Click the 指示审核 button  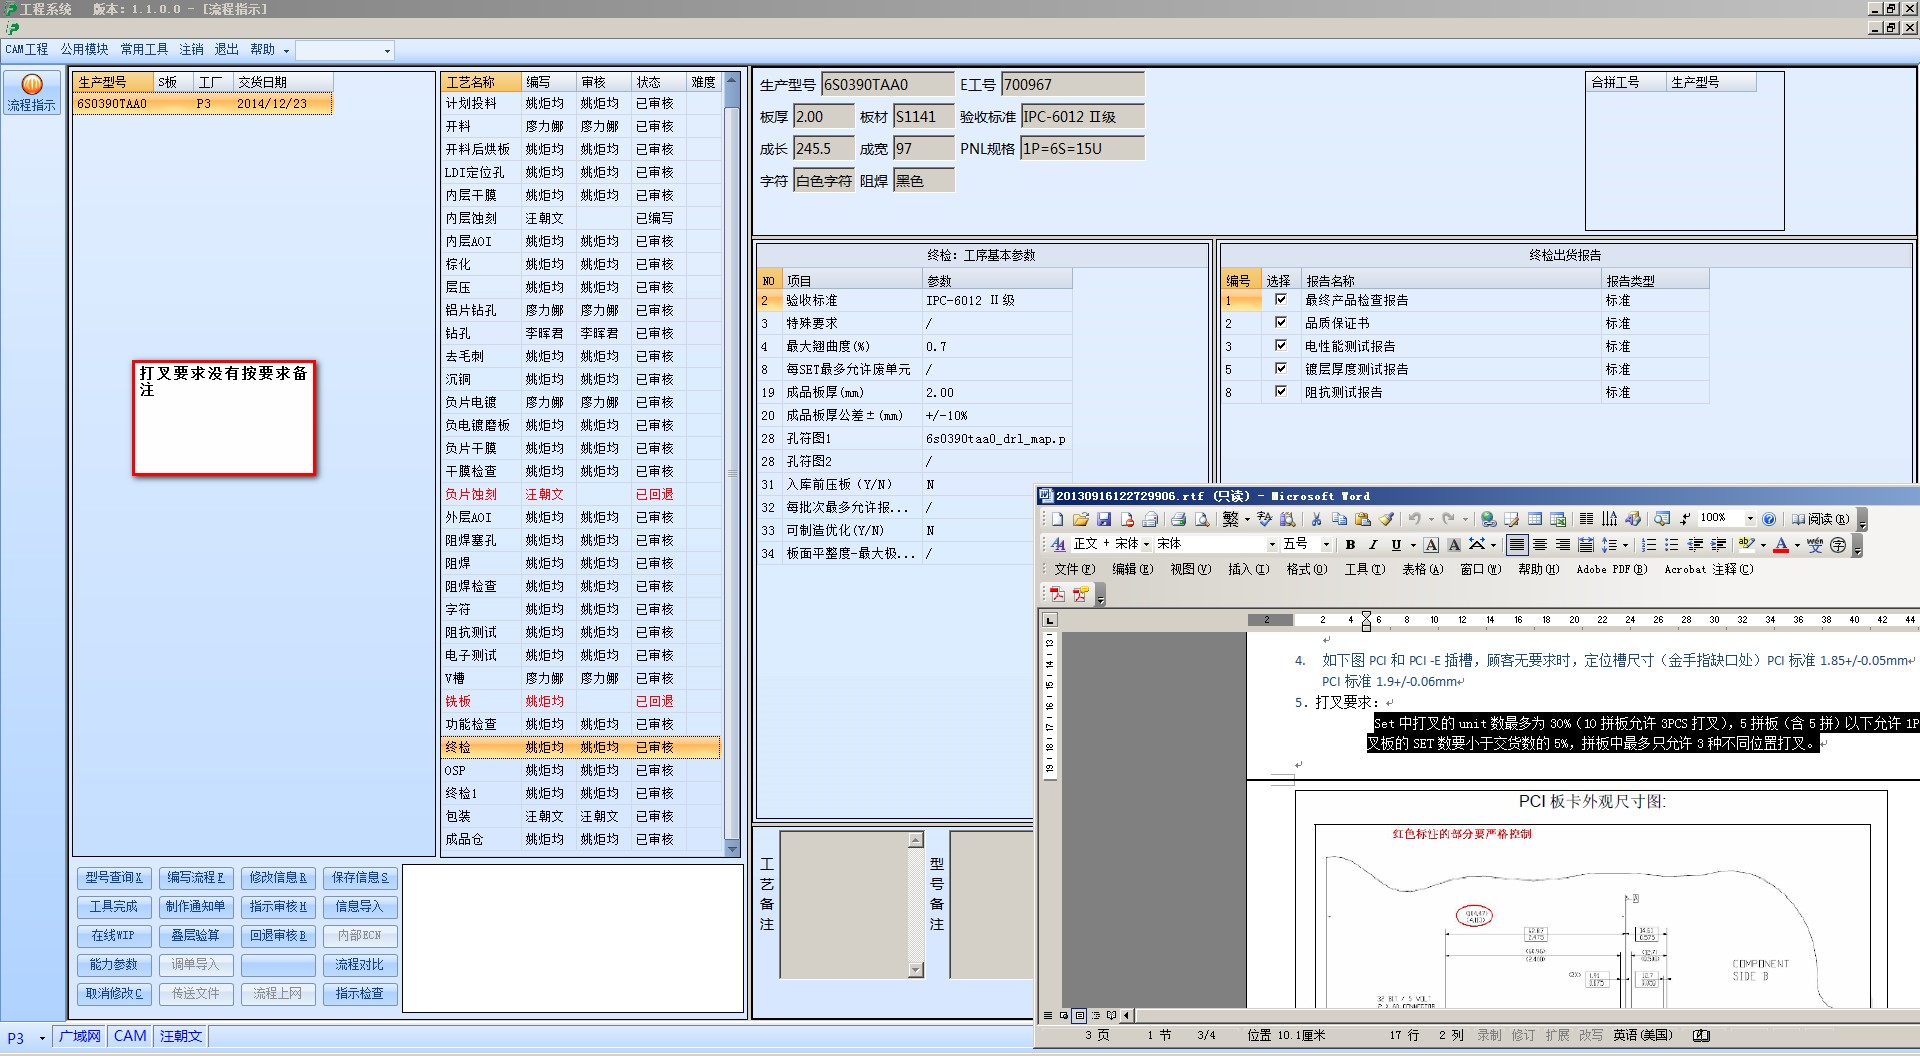pyautogui.click(x=278, y=907)
